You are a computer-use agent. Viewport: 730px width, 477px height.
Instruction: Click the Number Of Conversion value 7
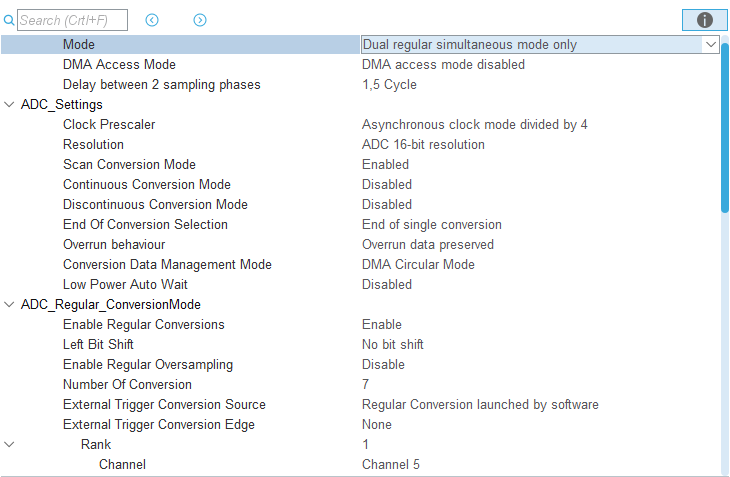tap(365, 384)
